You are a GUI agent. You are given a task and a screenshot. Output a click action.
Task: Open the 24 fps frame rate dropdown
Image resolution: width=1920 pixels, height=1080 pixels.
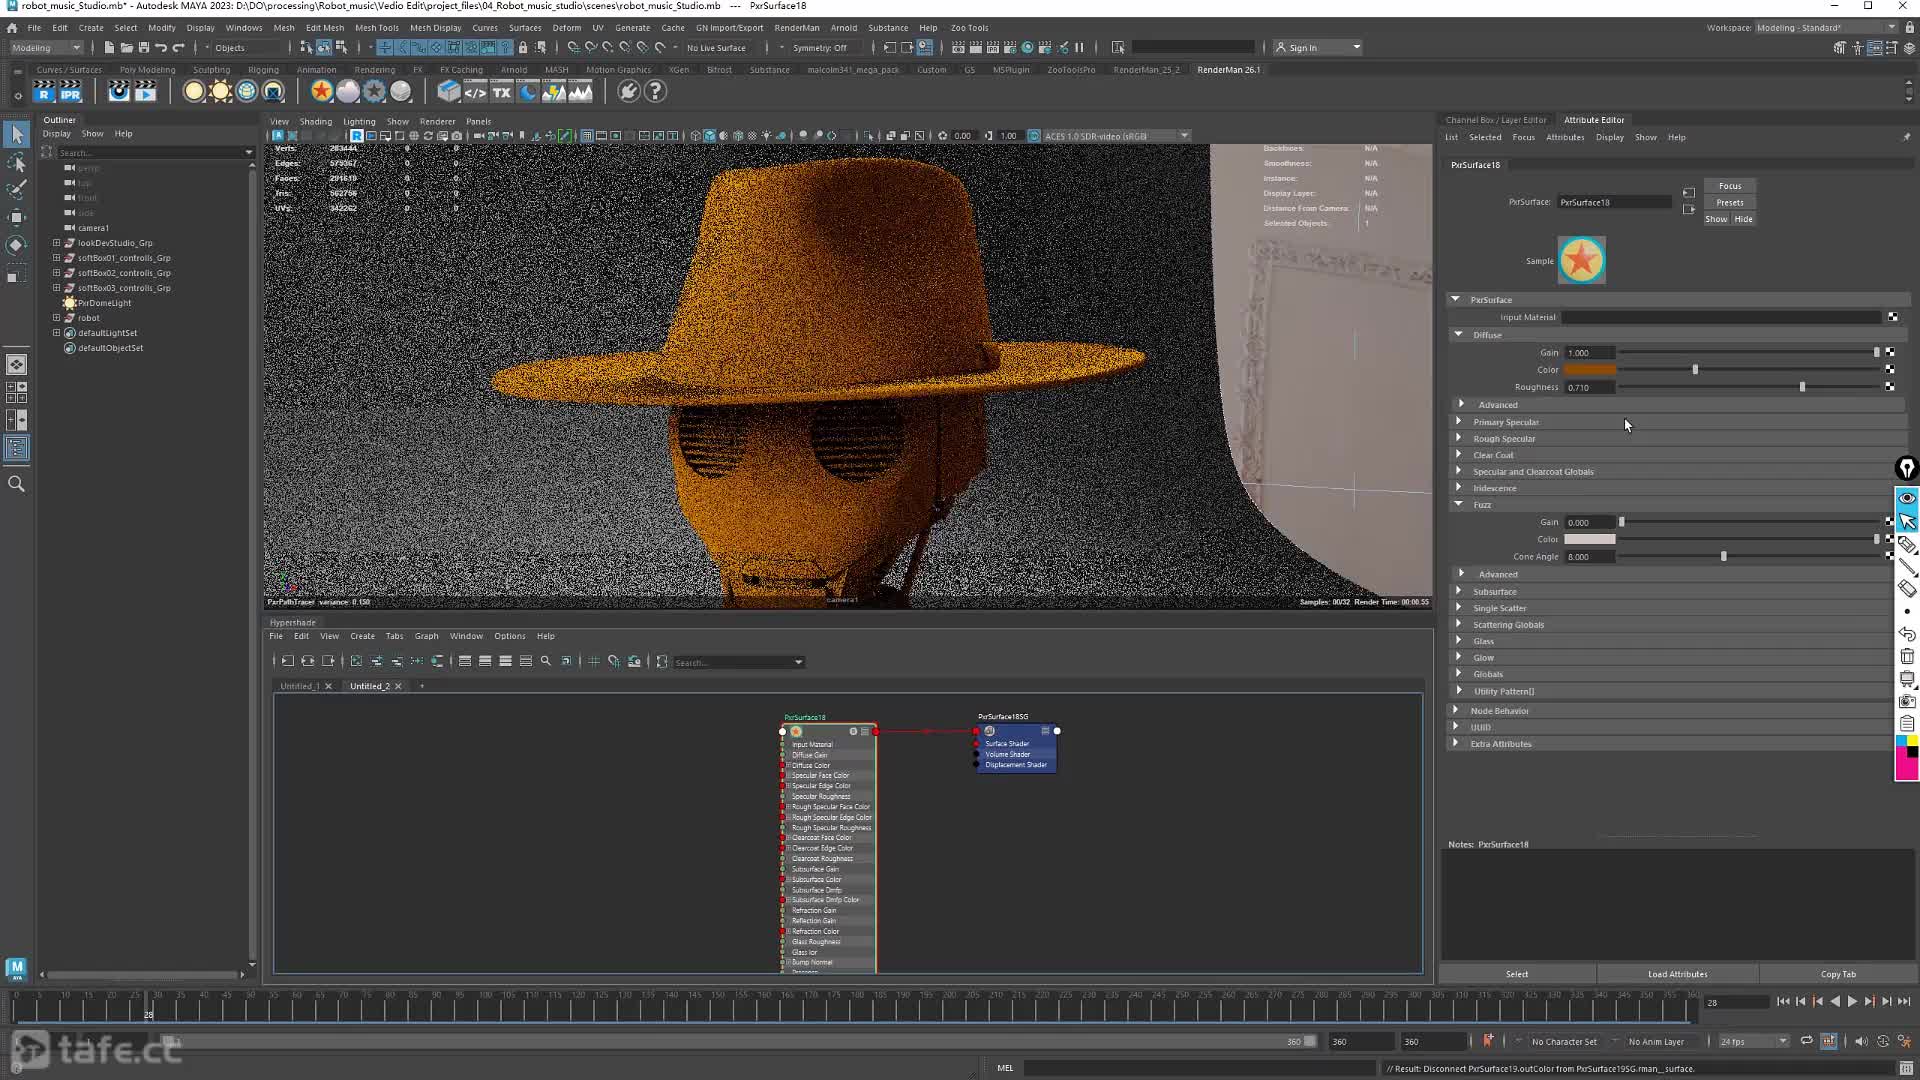[x=1752, y=1041]
